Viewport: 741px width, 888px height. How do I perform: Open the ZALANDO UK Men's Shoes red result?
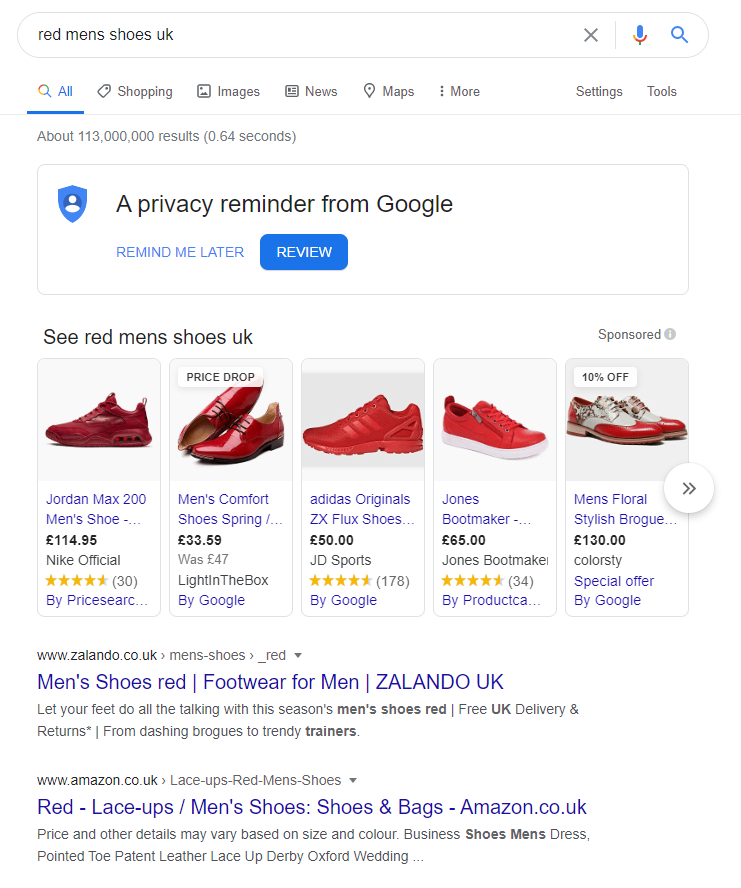coord(270,682)
